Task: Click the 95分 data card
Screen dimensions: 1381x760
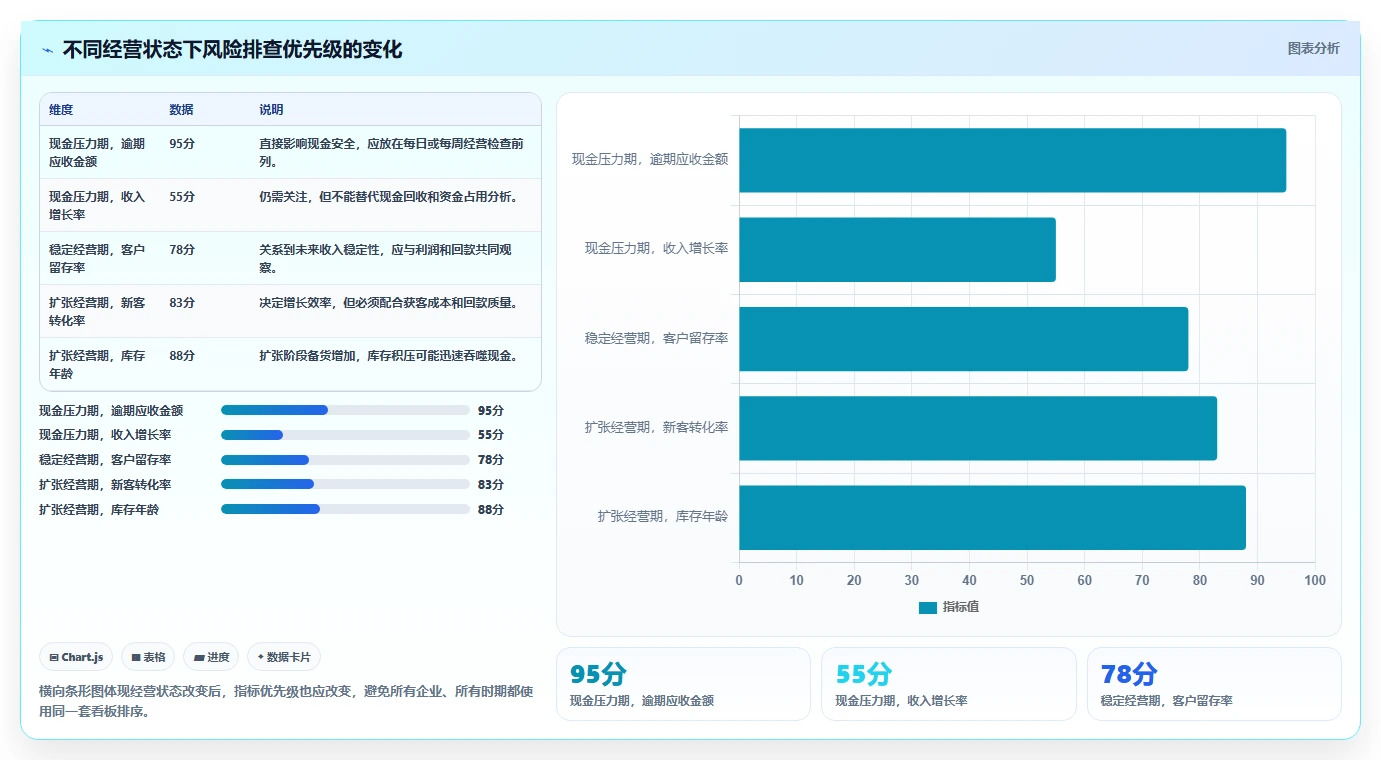Action: (x=683, y=684)
